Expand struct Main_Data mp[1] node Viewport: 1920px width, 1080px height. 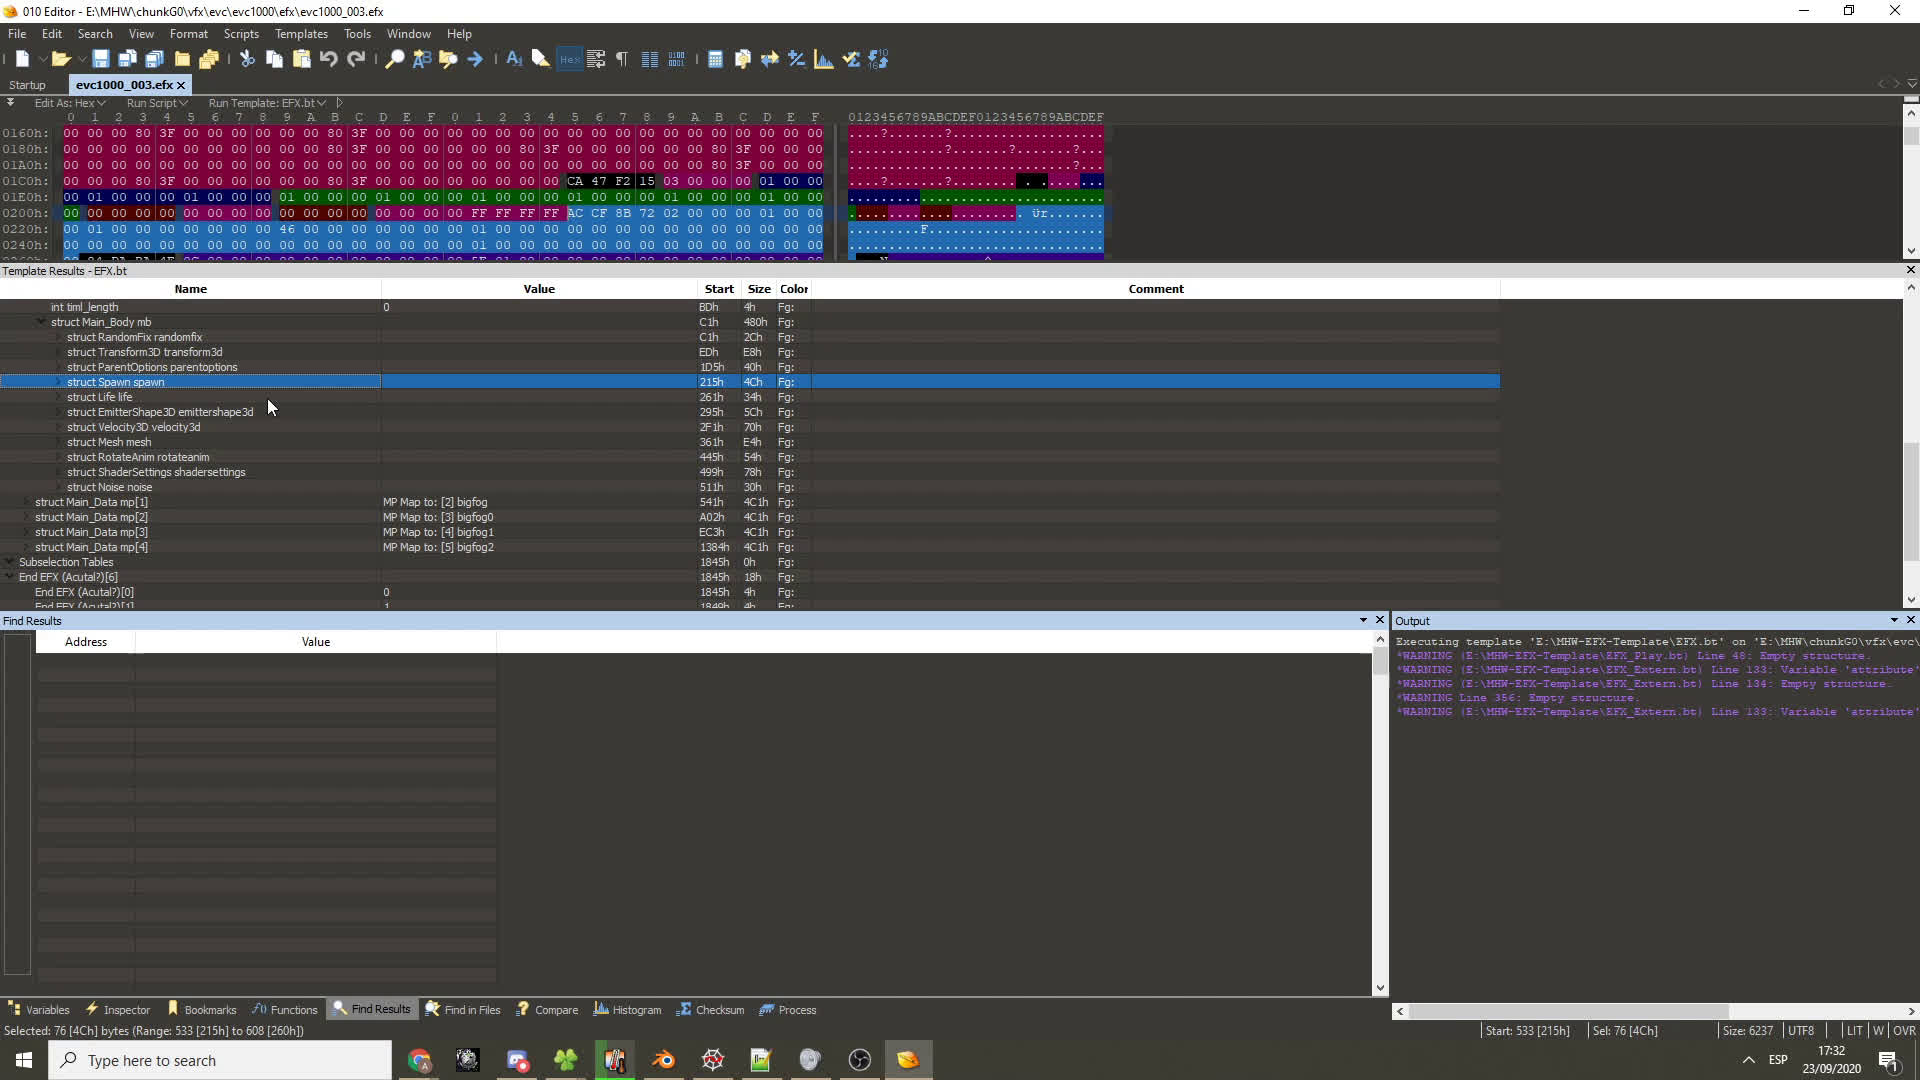[27, 502]
